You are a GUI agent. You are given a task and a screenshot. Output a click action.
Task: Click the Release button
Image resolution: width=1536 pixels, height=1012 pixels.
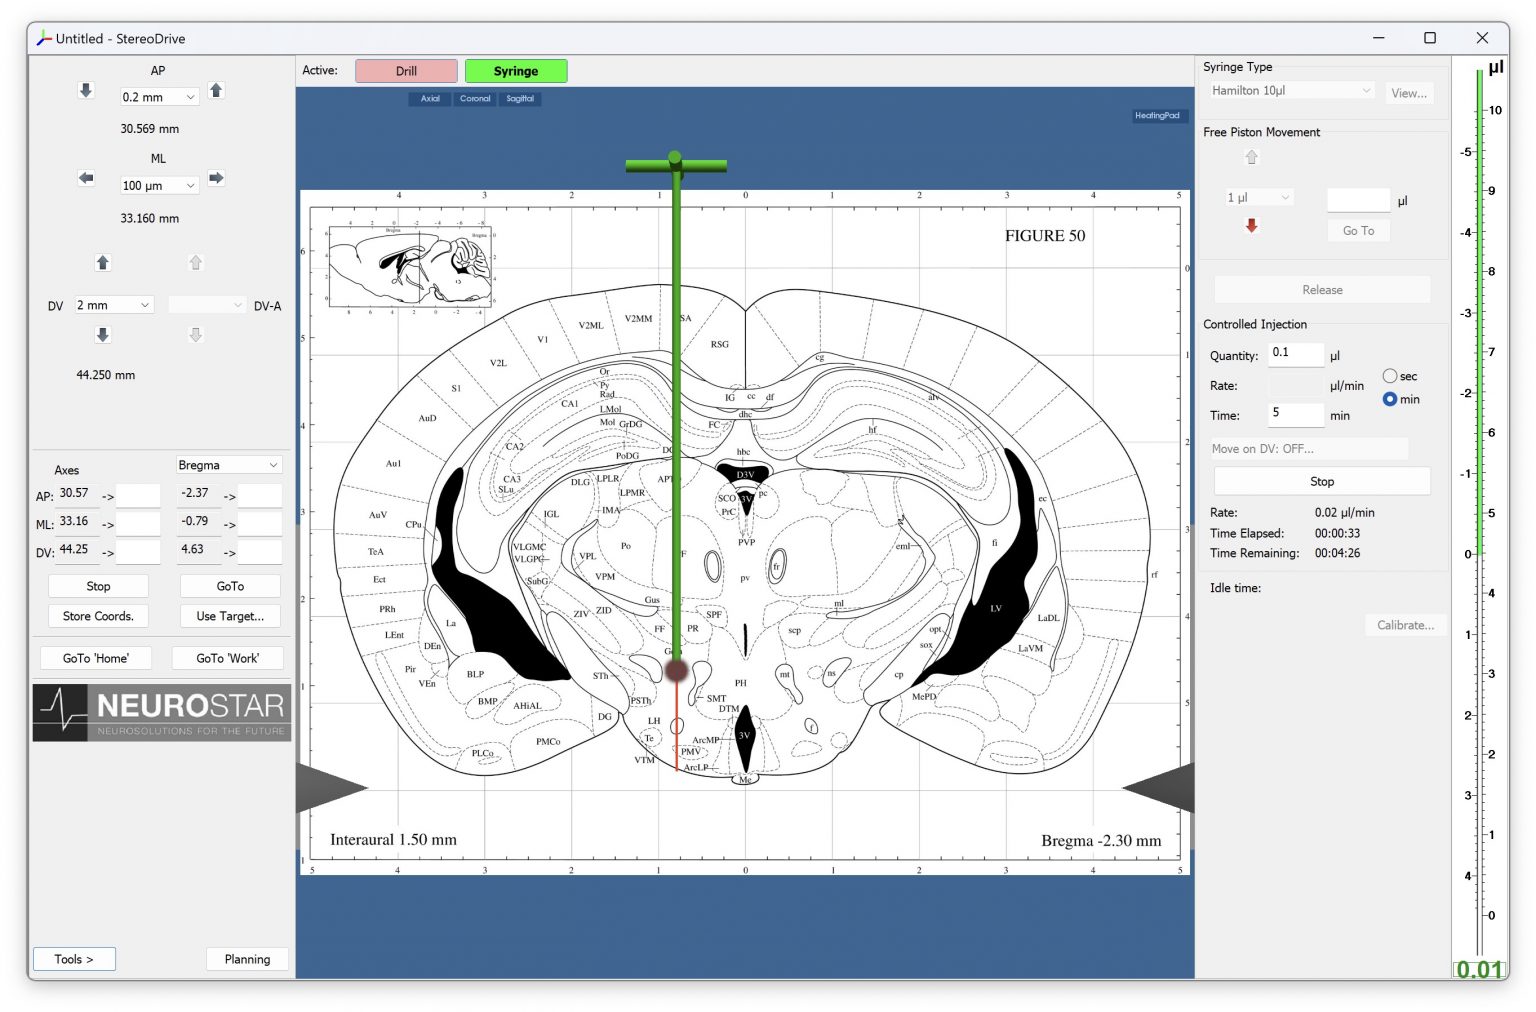coord(1322,289)
